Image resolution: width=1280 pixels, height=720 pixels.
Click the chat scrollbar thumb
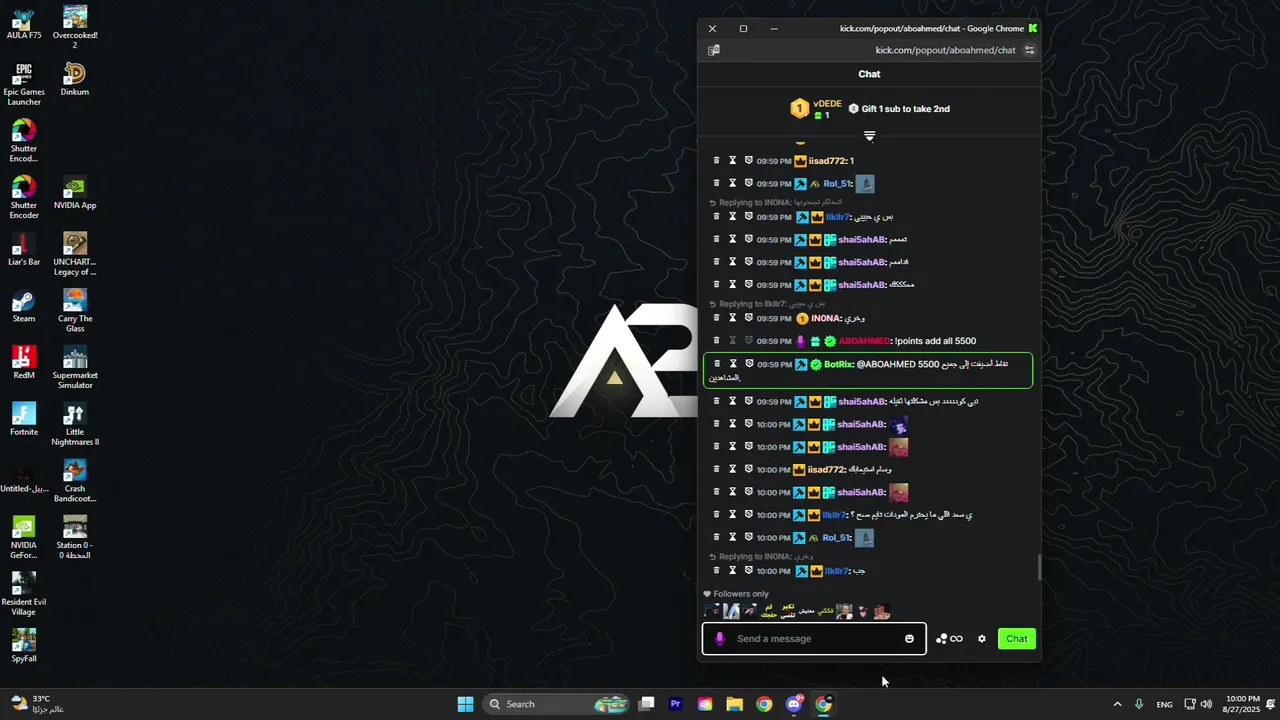pos(1038,567)
